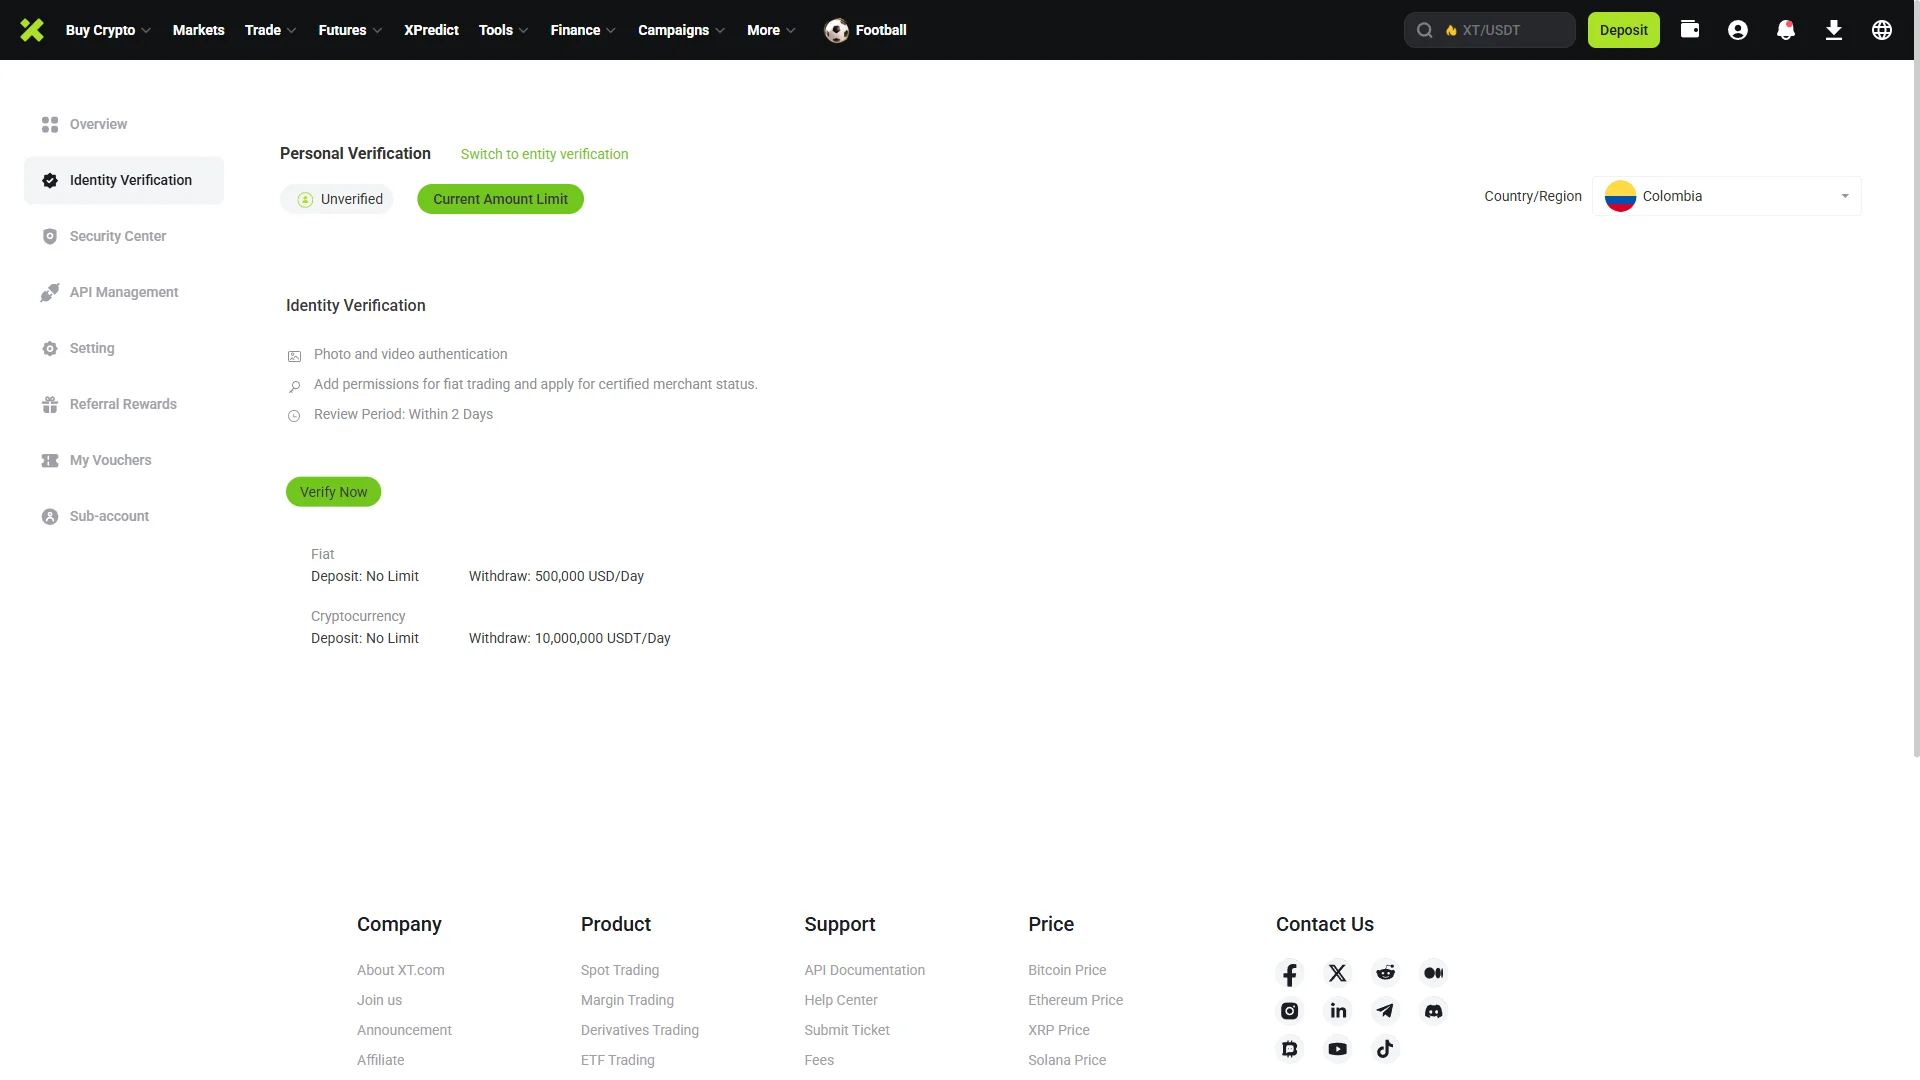The image size is (1920, 1080).
Task: Open the Discord social icon
Action: click(1433, 1011)
